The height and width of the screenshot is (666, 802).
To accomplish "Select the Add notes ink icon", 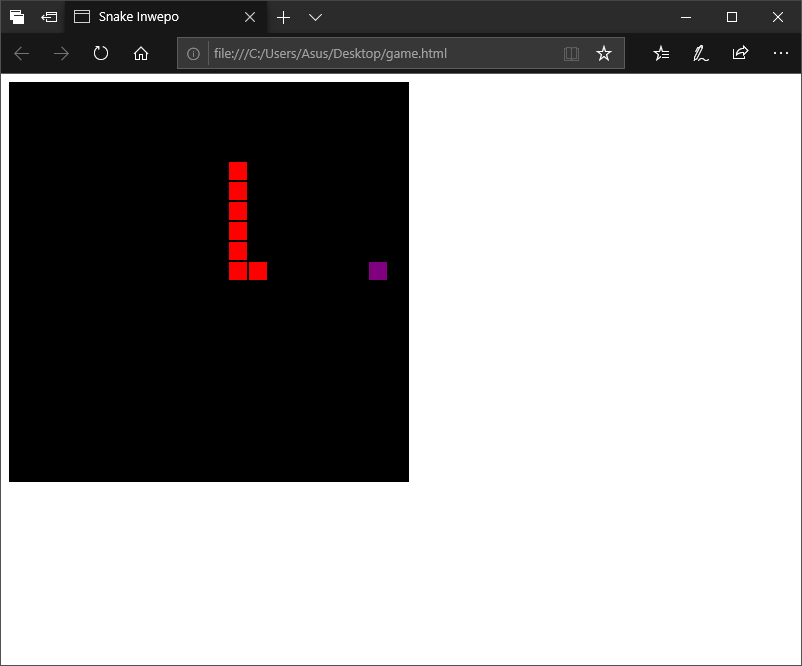I will (x=700, y=53).
